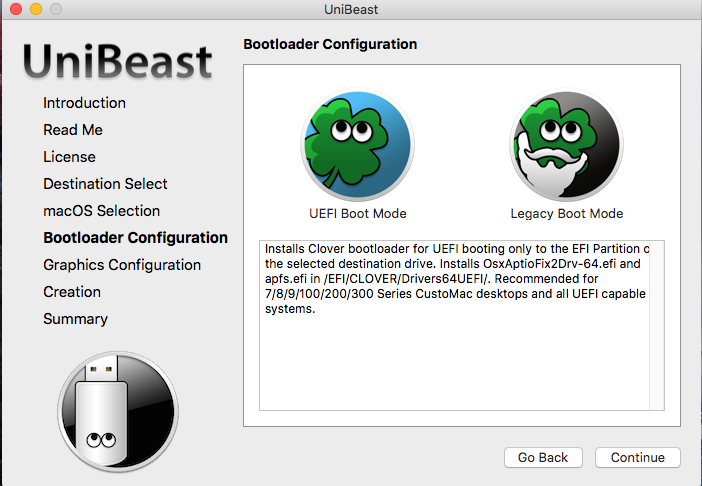Click the UniBeast USB drive logo
Image resolution: width=702 pixels, height=486 pixels.
[x=118, y=412]
